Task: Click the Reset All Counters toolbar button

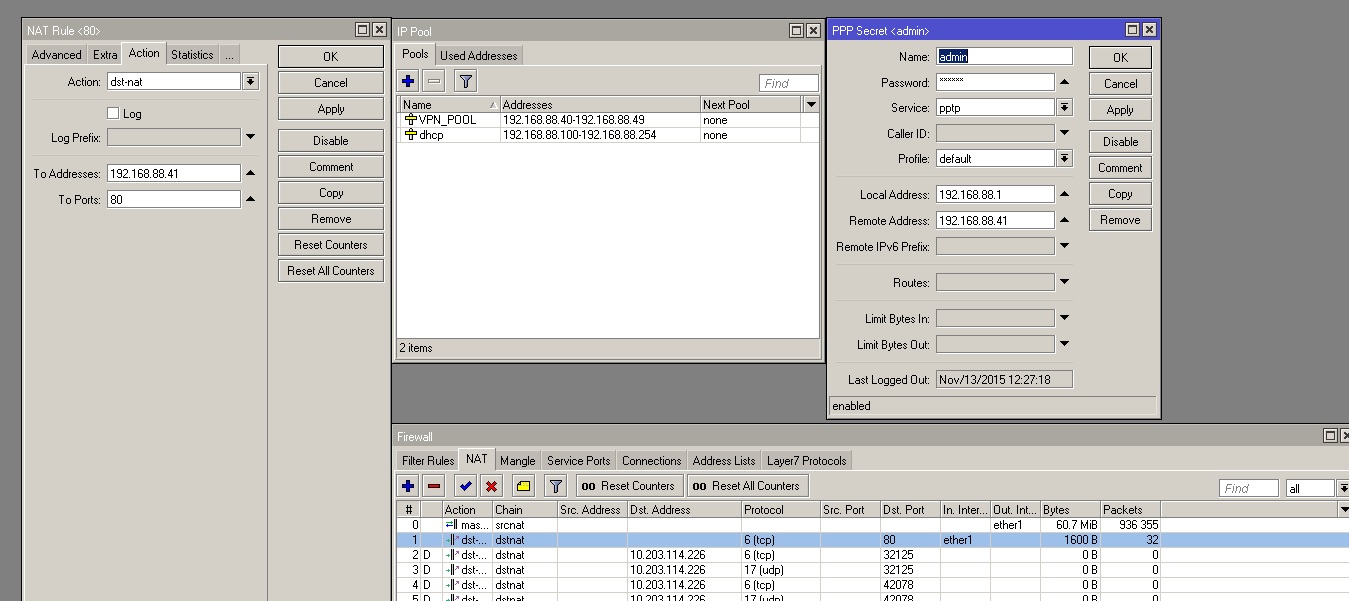Action: point(746,486)
